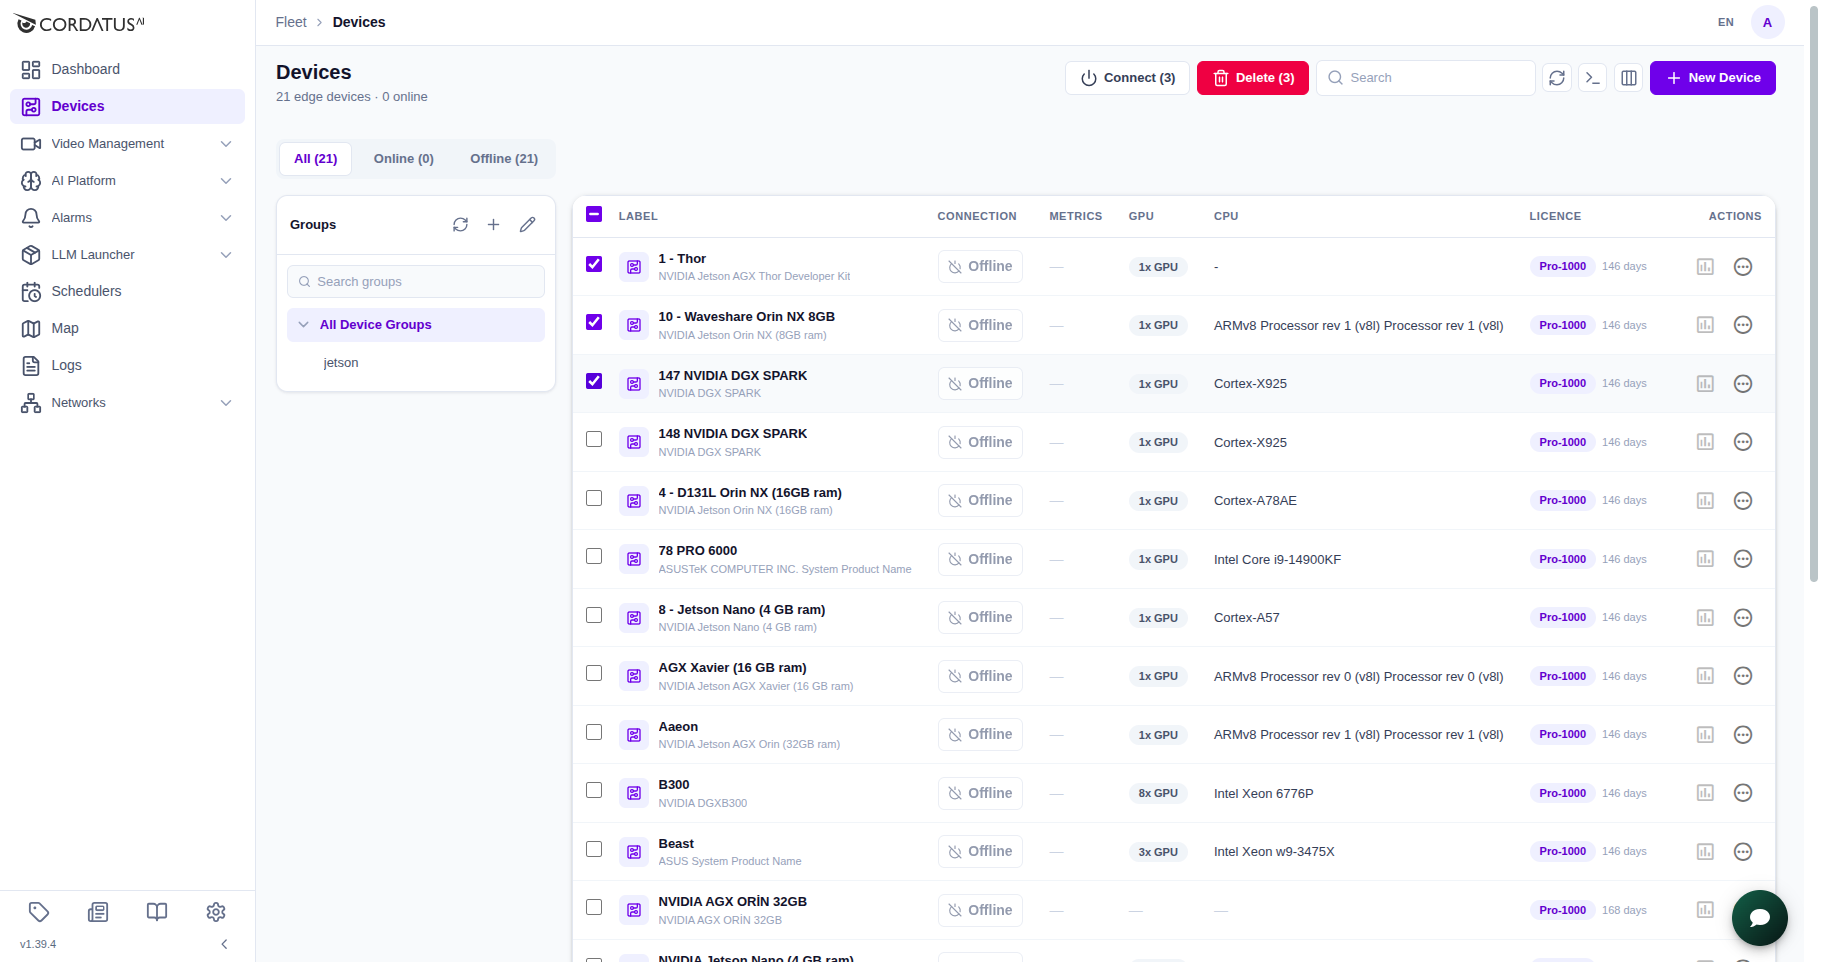This screenshot has height=962, width=1824.
Task: Switch to the Offline (21) tab
Action: (x=504, y=159)
